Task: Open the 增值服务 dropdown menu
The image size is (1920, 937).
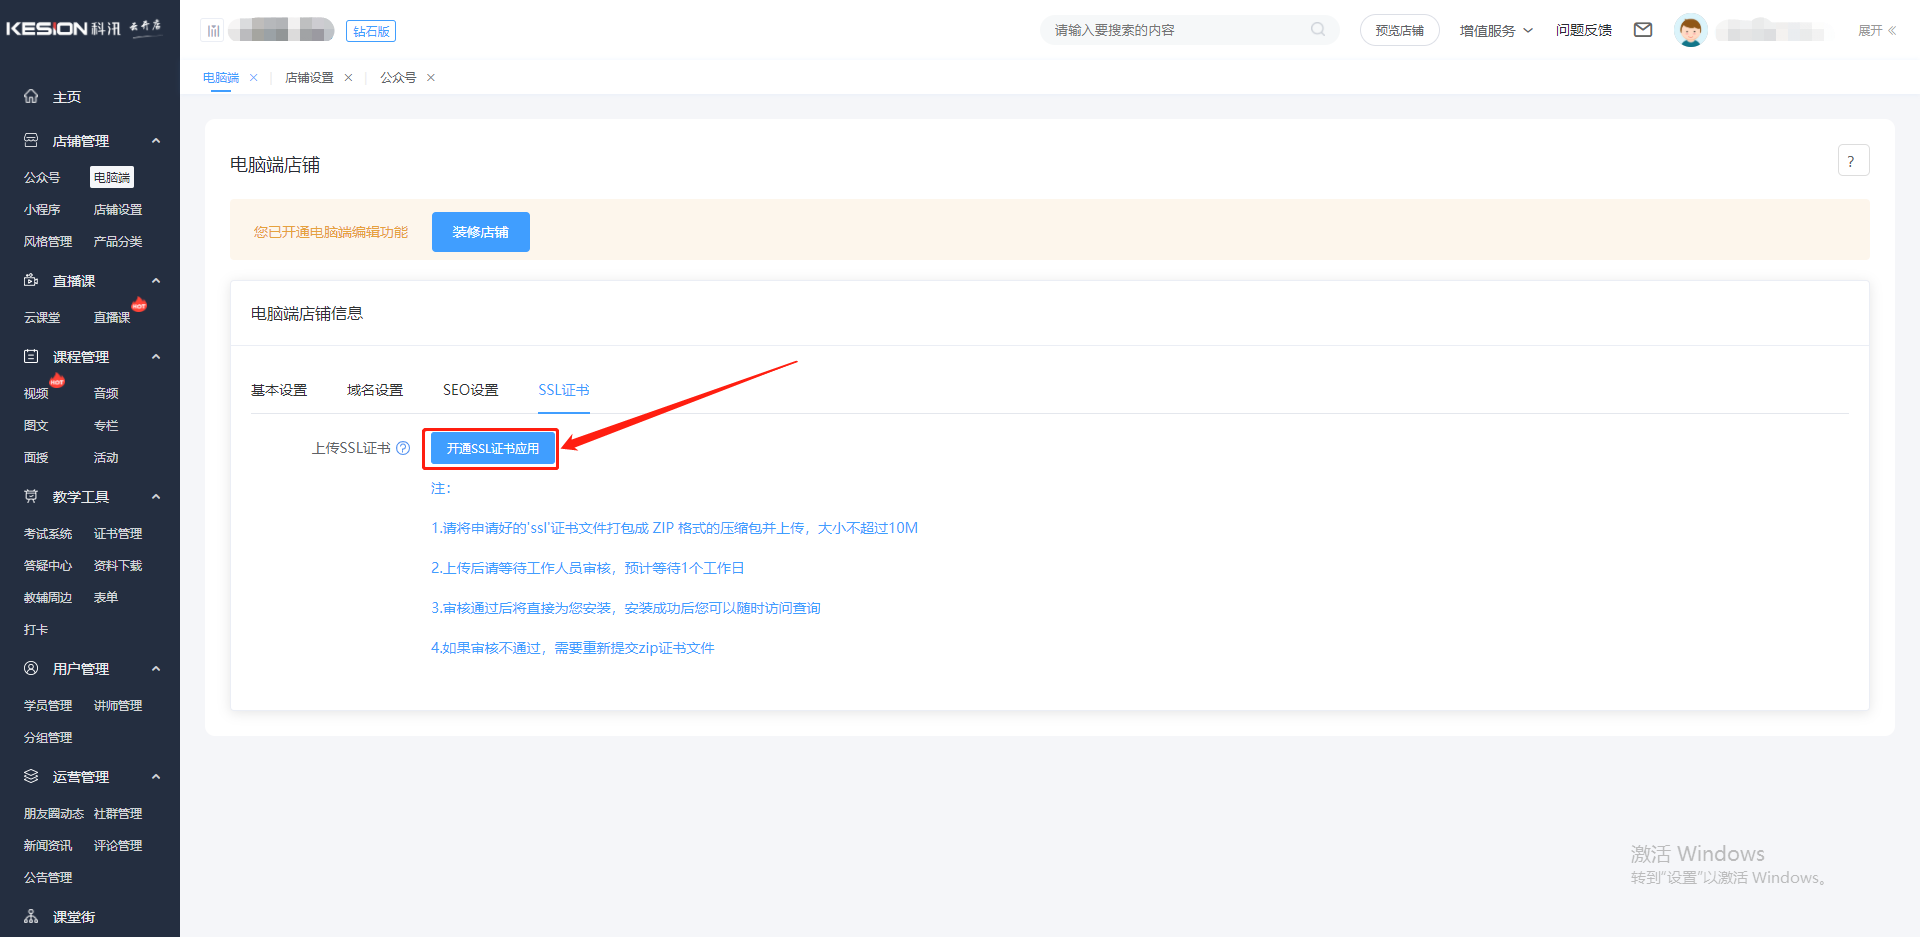Action: [x=1495, y=31]
